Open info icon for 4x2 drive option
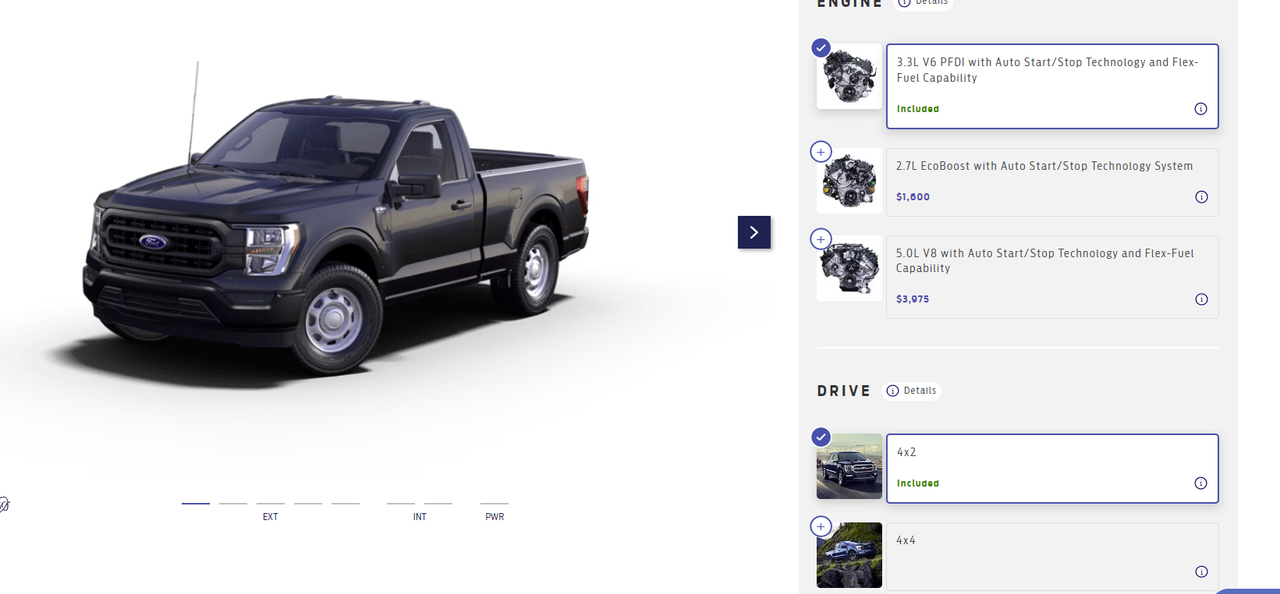The image size is (1280, 594). coord(1201,483)
